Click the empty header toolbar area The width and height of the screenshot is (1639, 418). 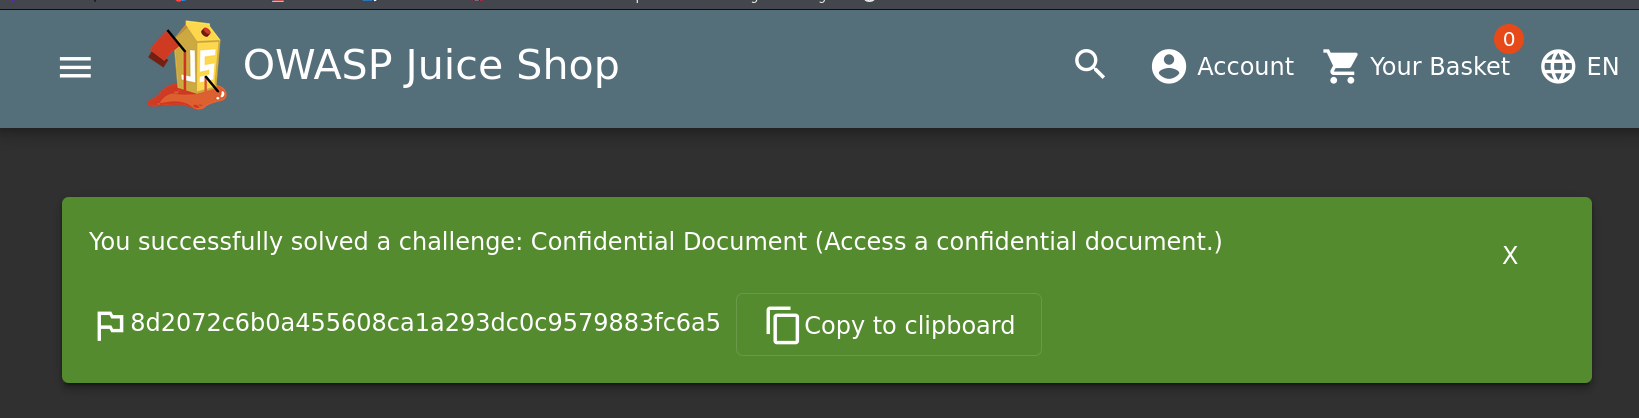(850, 67)
